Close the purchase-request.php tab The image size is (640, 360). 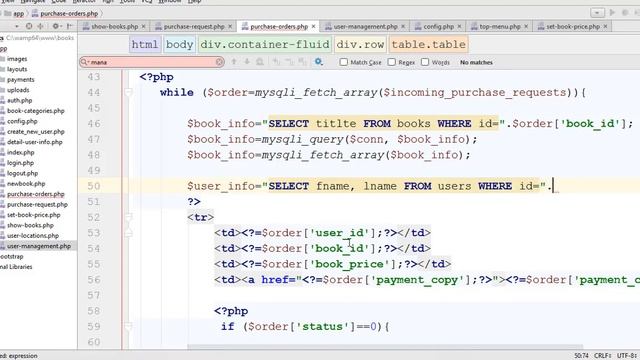click(230, 26)
